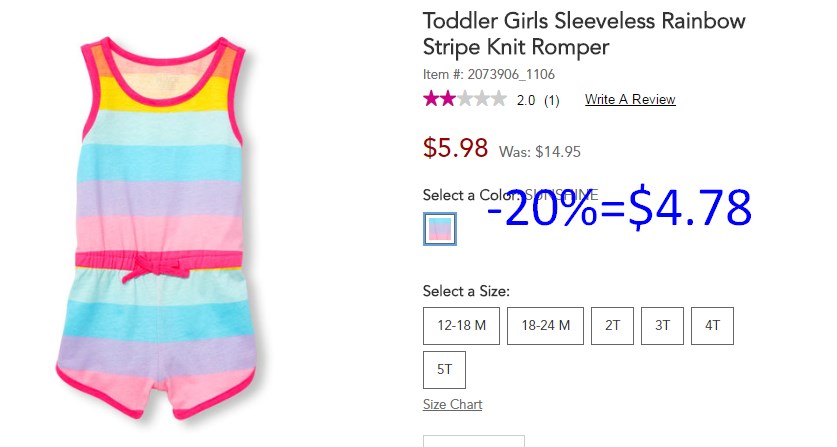
Task: Pick the 2T size option
Action: [x=612, y=326]
